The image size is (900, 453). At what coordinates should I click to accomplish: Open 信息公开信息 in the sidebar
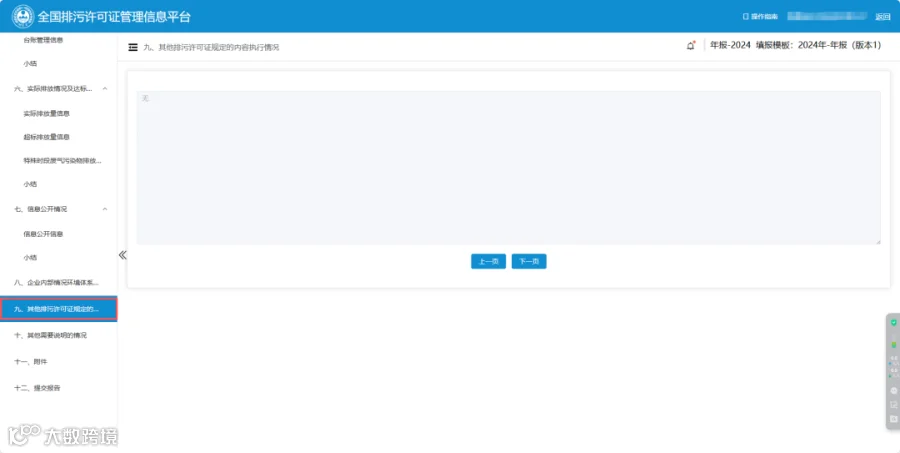coord(43,234)
